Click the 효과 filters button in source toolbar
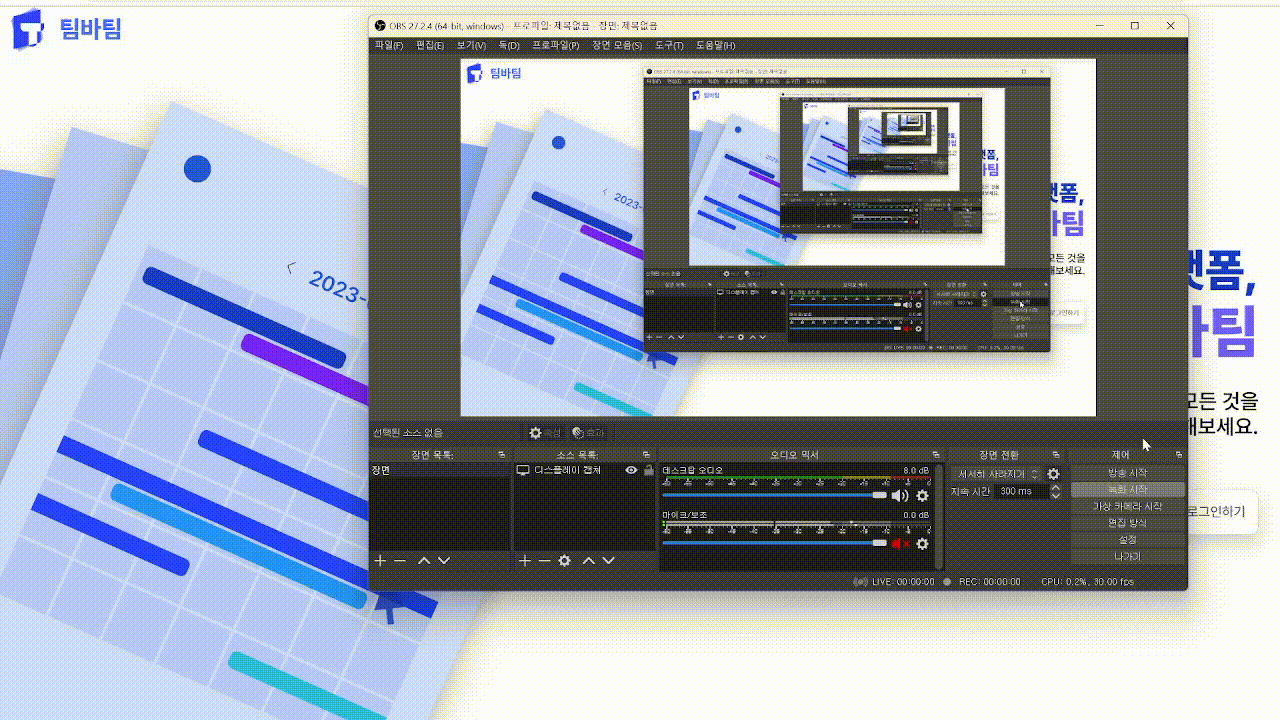Image resolution: width=1280 pixels, height=720 pixels. tap(588, 433)
